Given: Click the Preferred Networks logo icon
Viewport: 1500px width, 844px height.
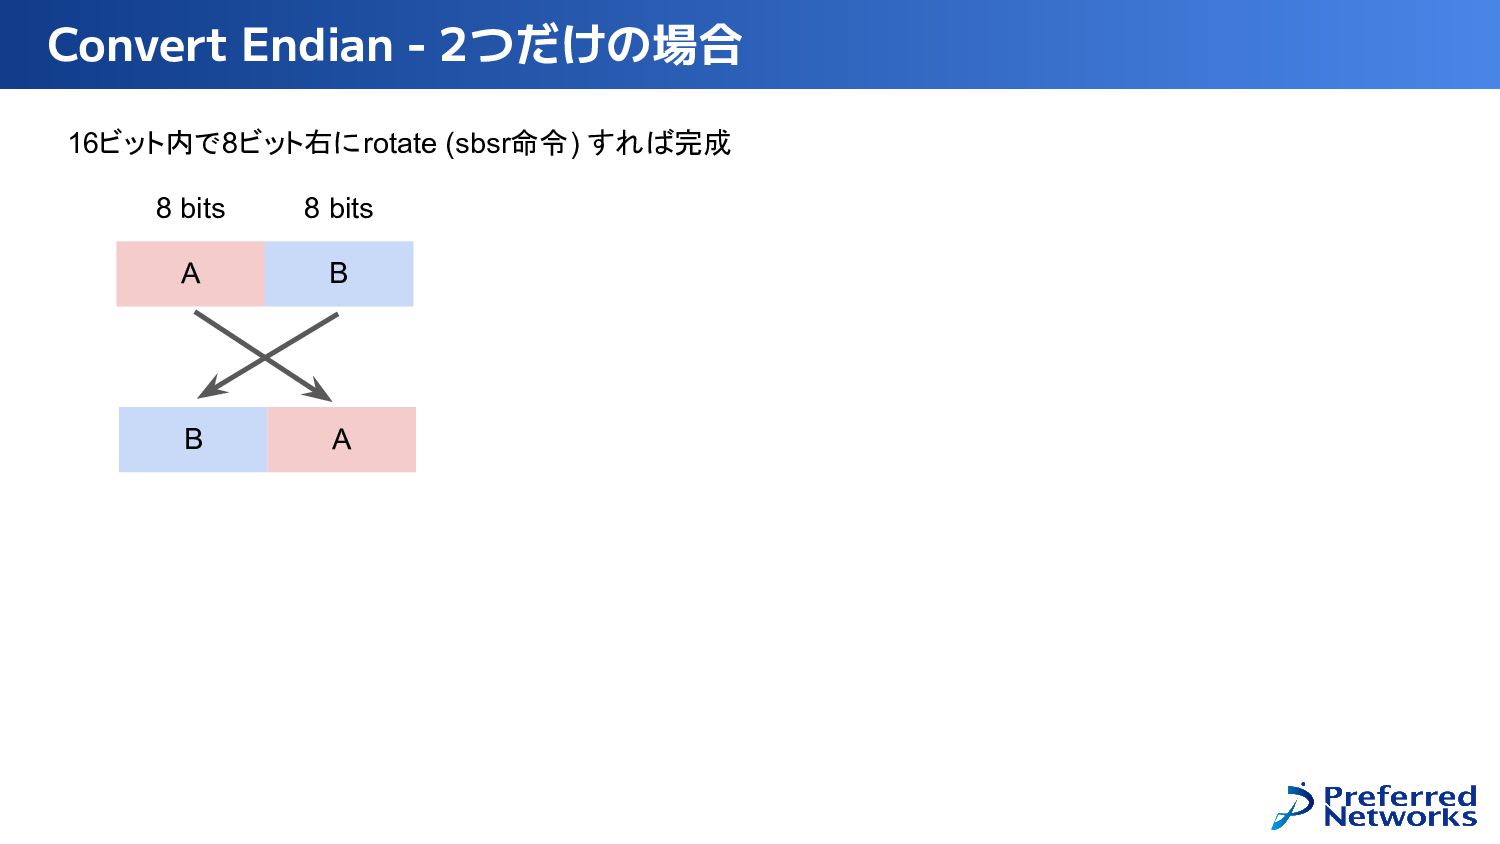Looking at the screenshot, I should (1293, 806).
